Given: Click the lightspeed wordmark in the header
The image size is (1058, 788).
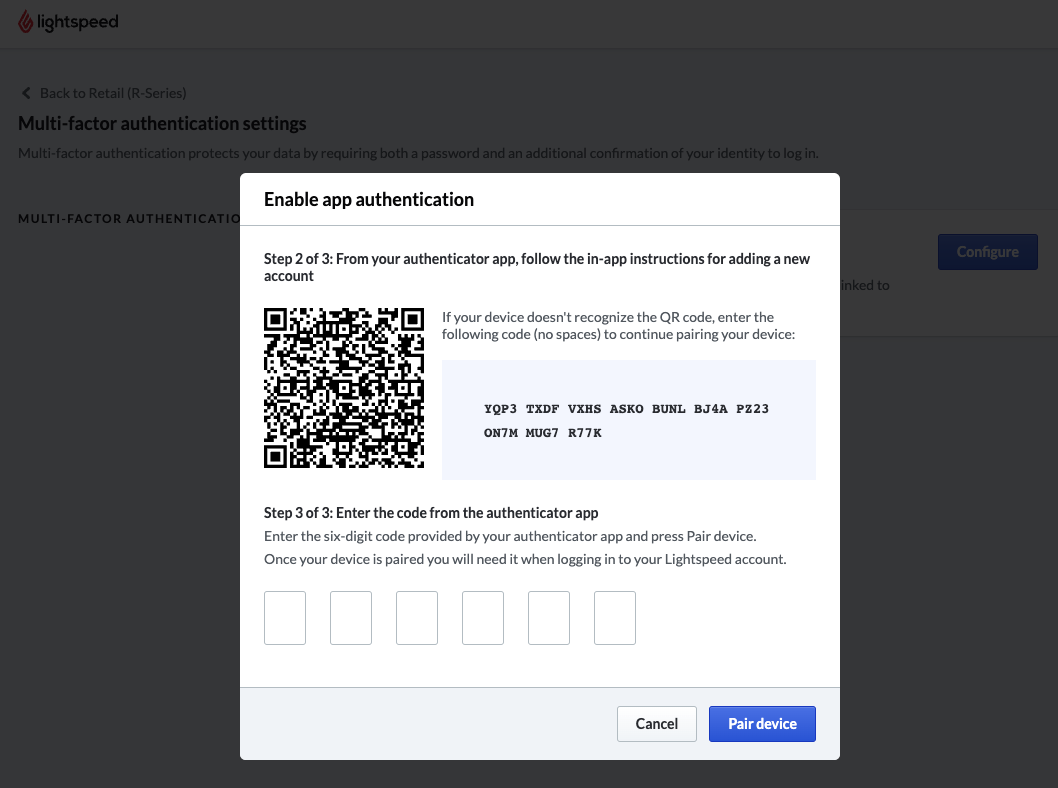Looking at the screenshot, I should pos(80,21).
